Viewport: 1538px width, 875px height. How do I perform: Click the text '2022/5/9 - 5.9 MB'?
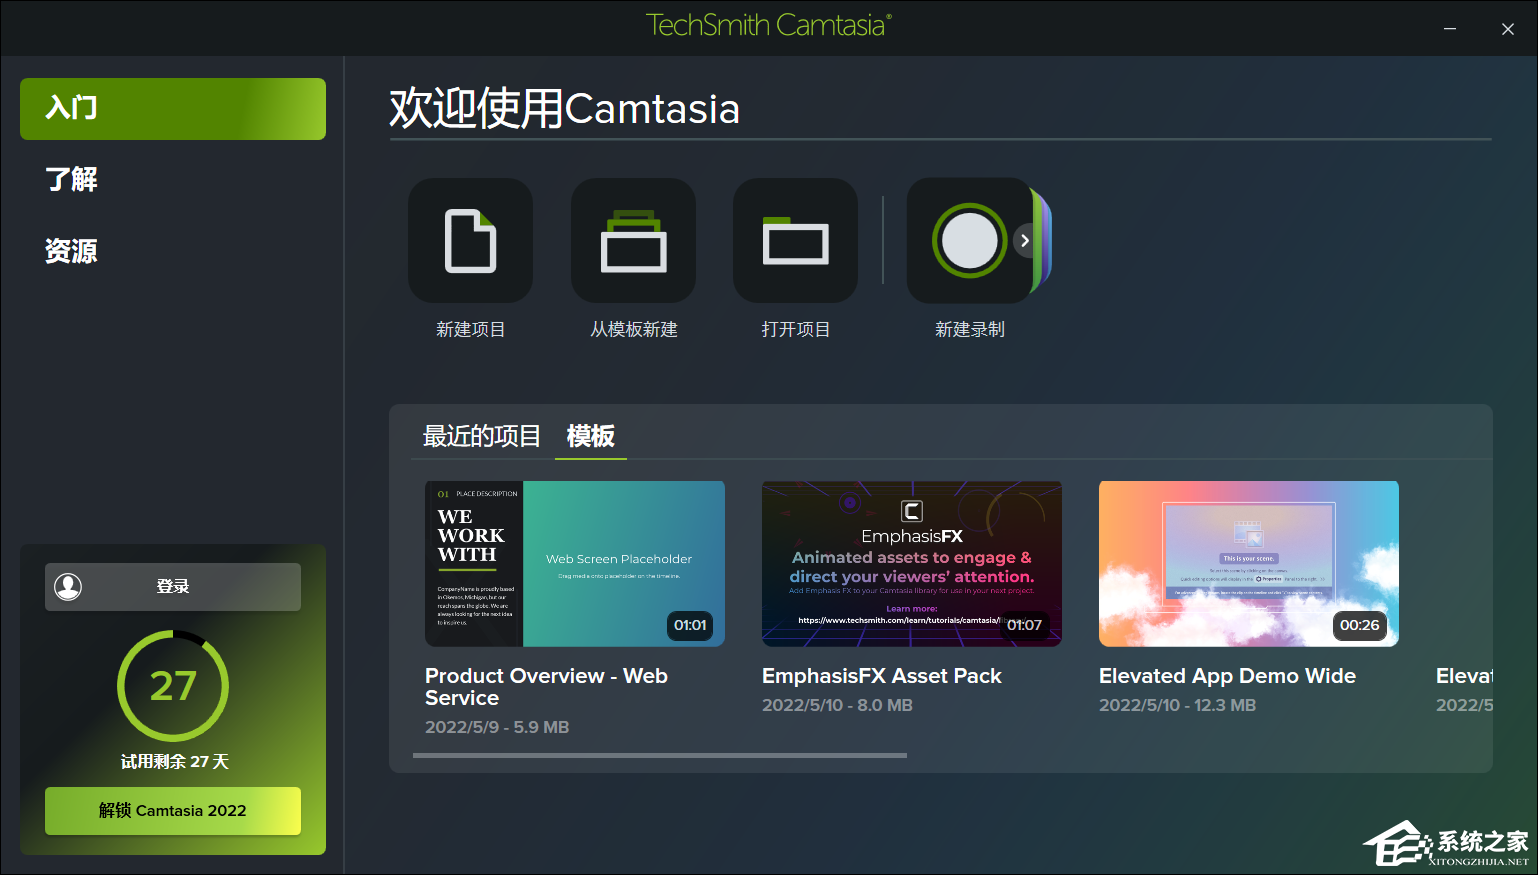(x=497, y=727)
